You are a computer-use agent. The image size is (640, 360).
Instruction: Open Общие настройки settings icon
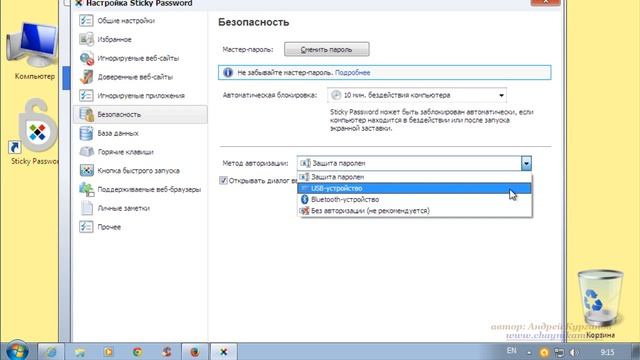click(86, 20)
